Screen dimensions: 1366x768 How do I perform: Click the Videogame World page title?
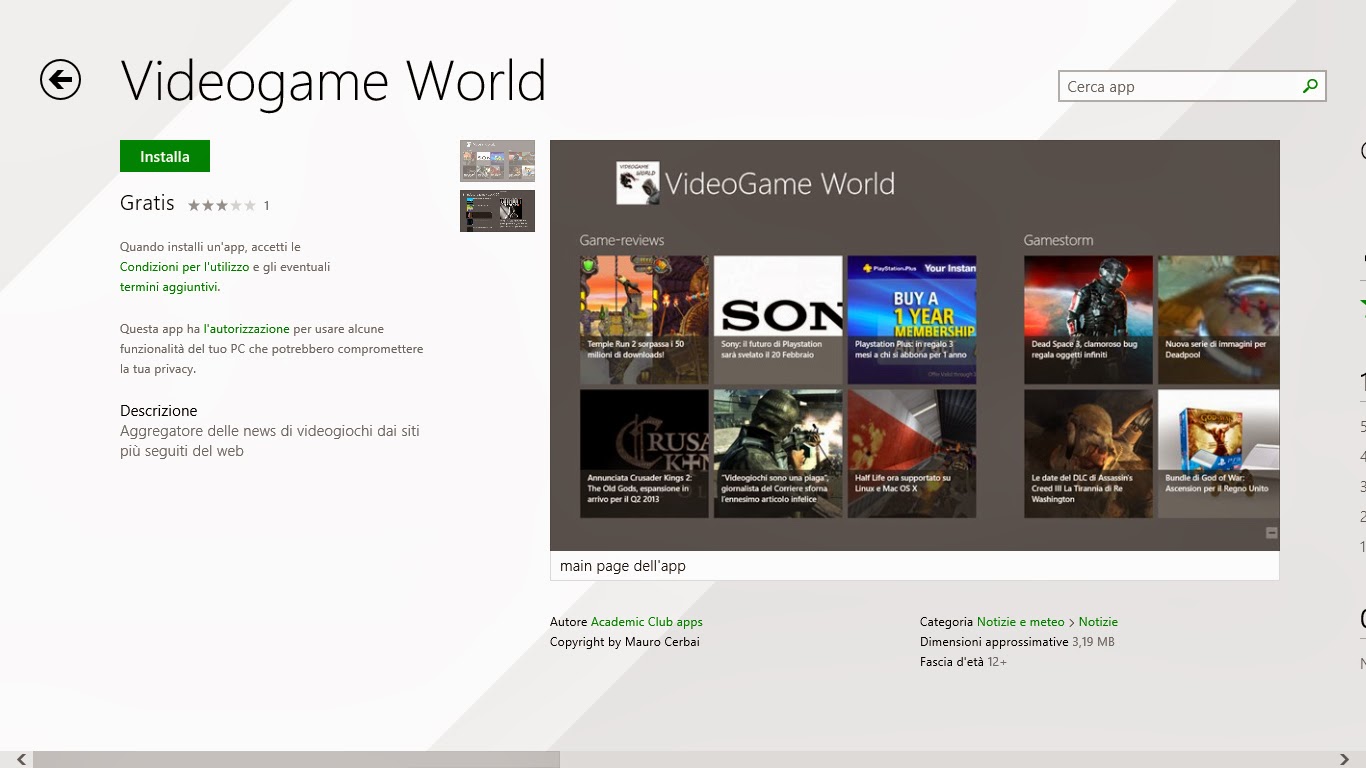[x=333, y=81]
